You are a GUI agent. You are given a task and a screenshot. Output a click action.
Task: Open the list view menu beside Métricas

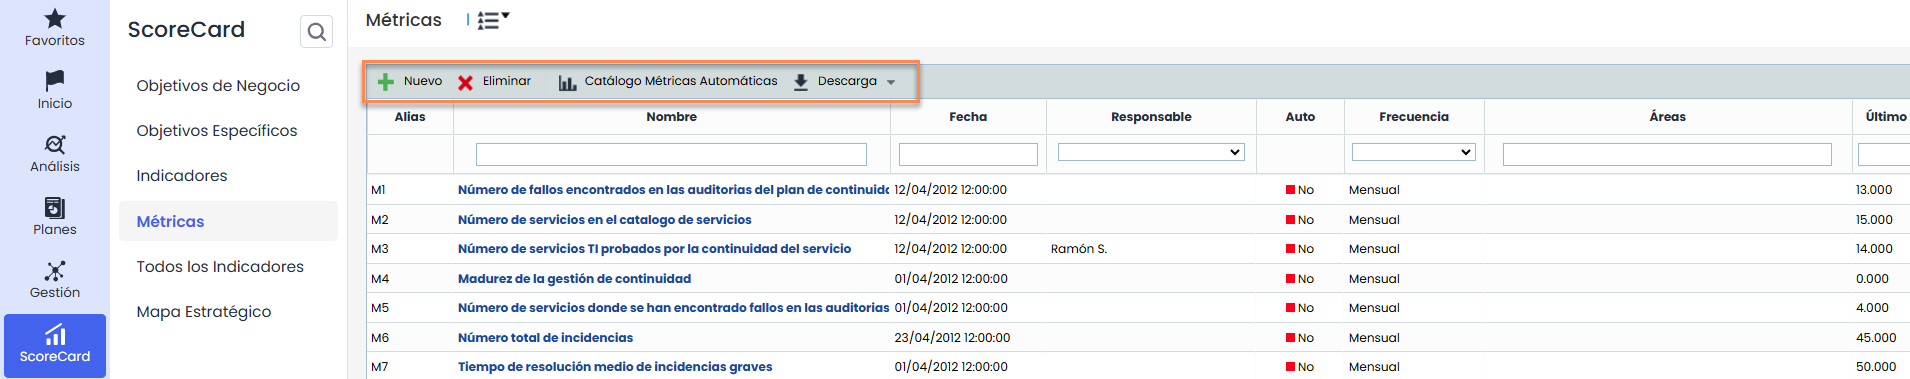tap(493, 20)
